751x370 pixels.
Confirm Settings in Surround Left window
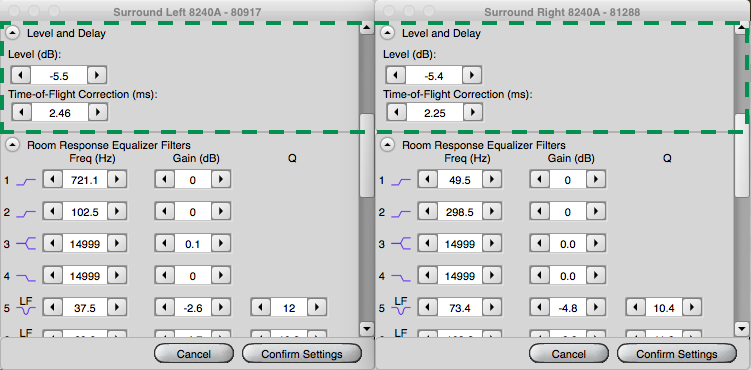(x=302, y=354)
